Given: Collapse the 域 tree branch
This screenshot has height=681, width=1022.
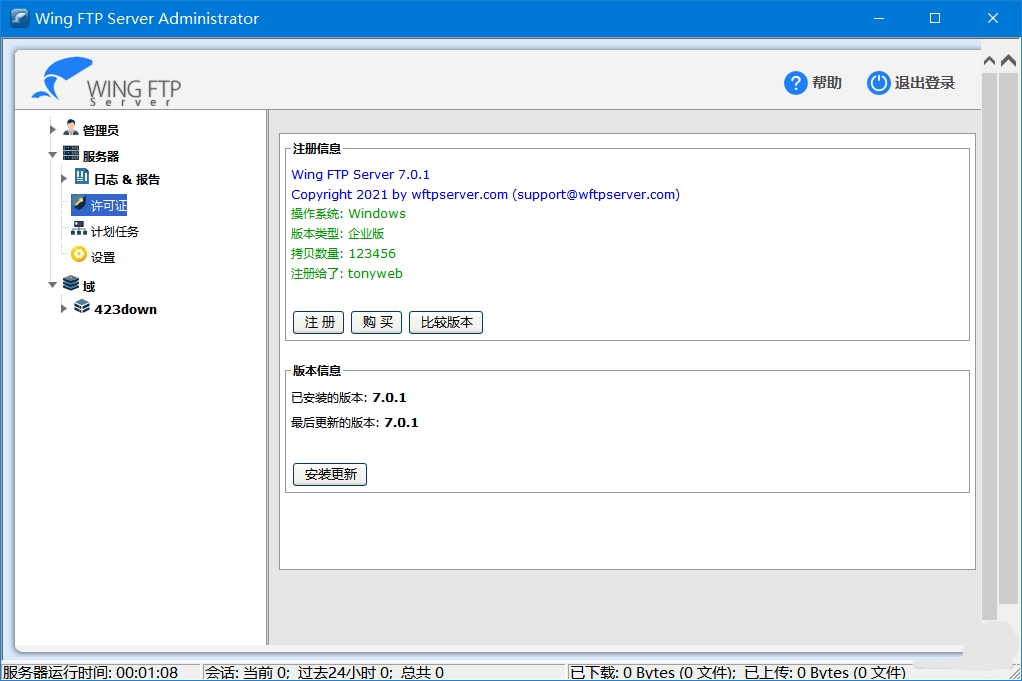Looking at the screenshot, I should [52, 283].
